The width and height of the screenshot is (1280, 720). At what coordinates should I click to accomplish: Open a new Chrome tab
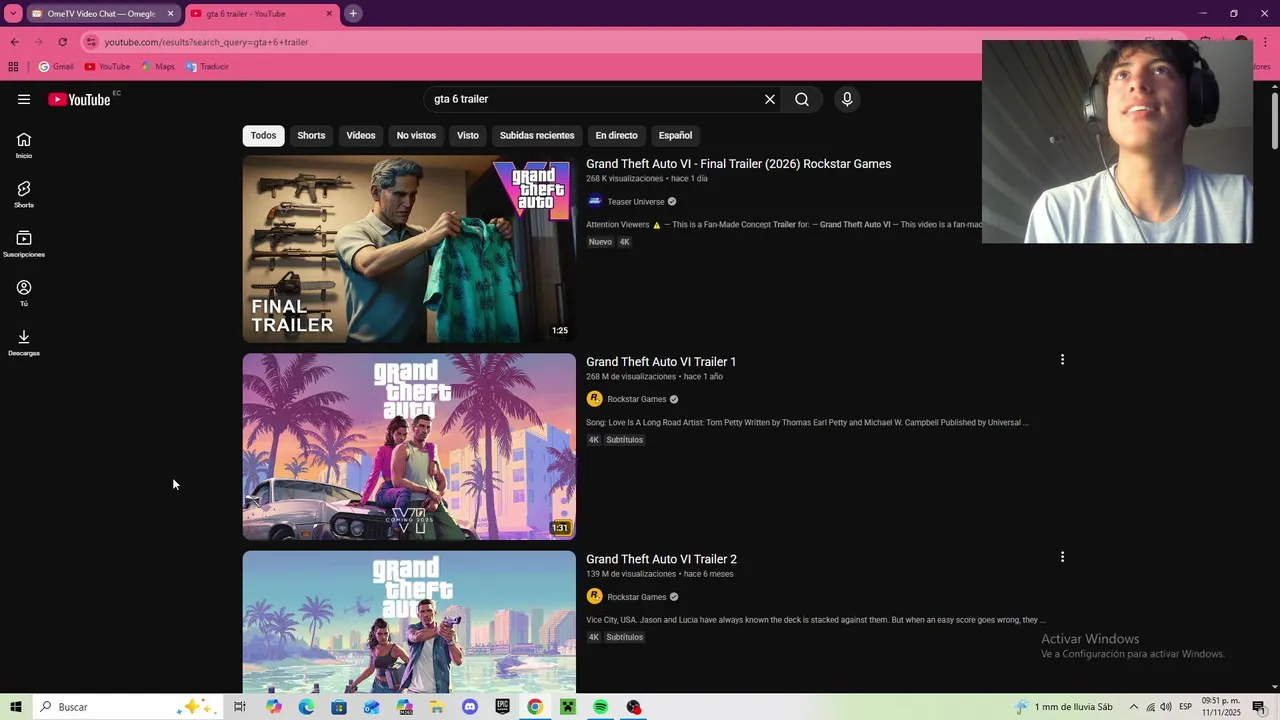click(x=353, y=13)
